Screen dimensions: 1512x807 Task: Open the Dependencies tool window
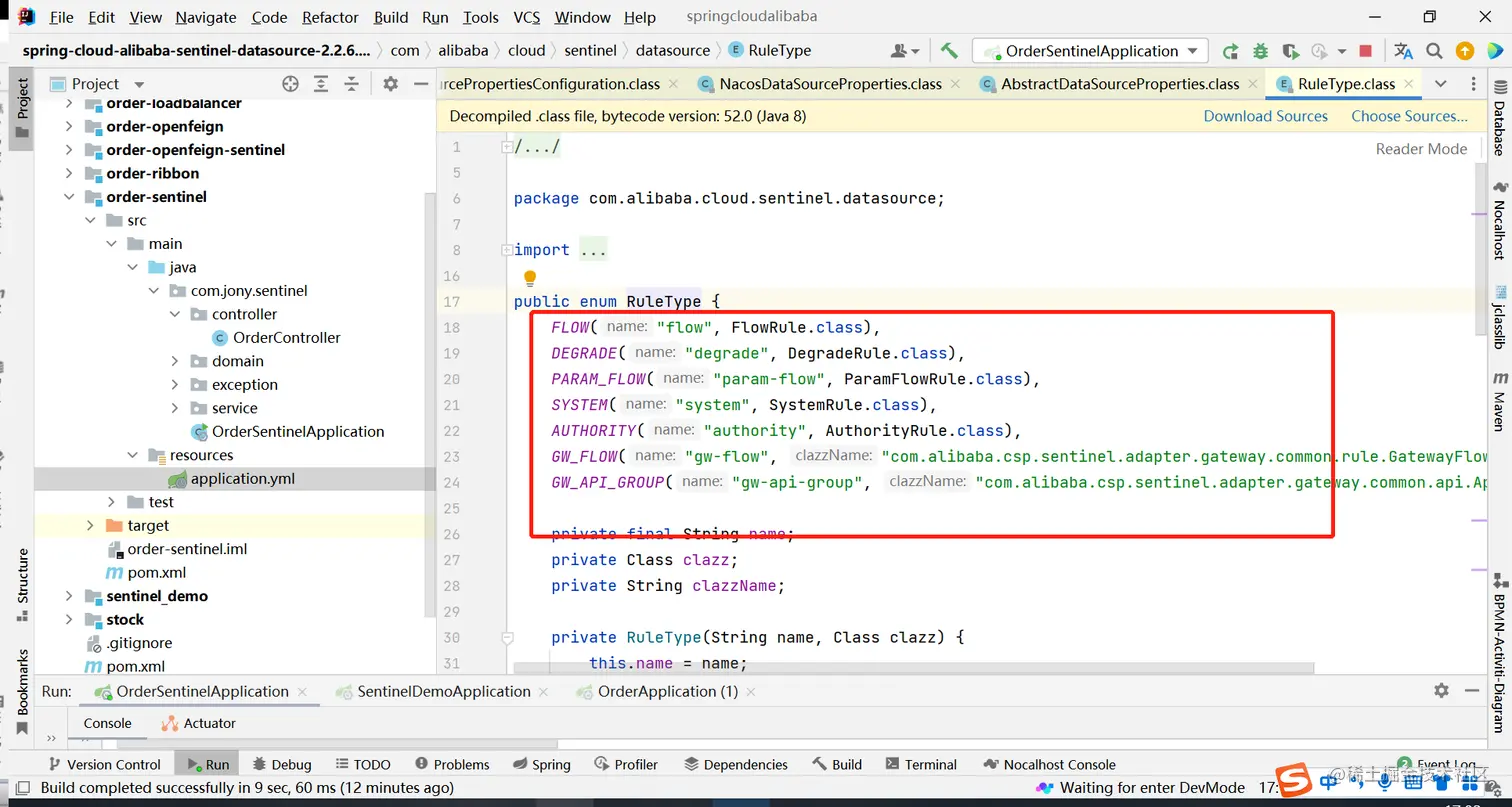[736, 764]
